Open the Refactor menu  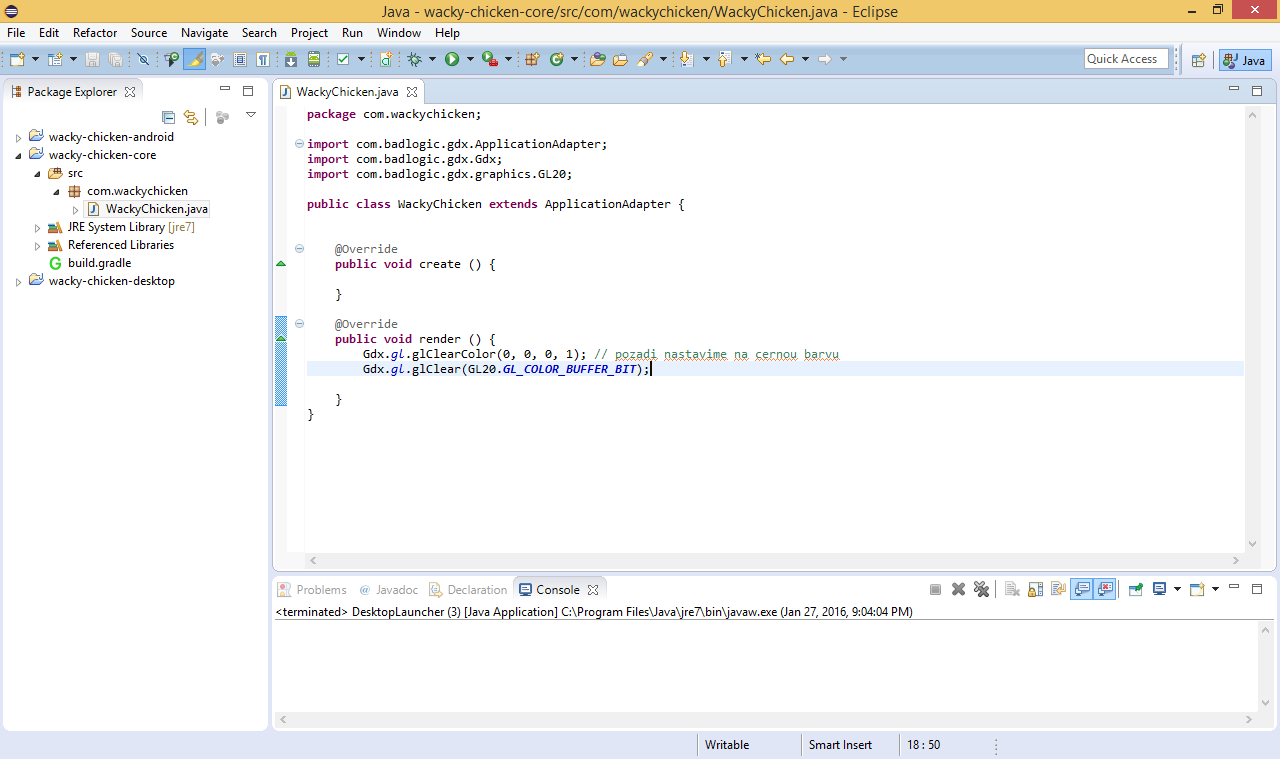[x=95, y=33]
